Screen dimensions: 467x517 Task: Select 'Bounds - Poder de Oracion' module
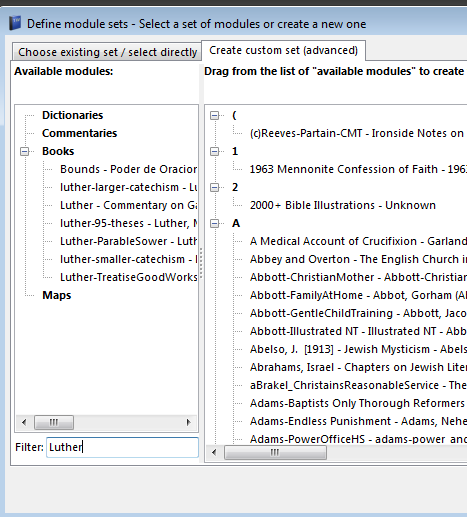pos(128,169)
